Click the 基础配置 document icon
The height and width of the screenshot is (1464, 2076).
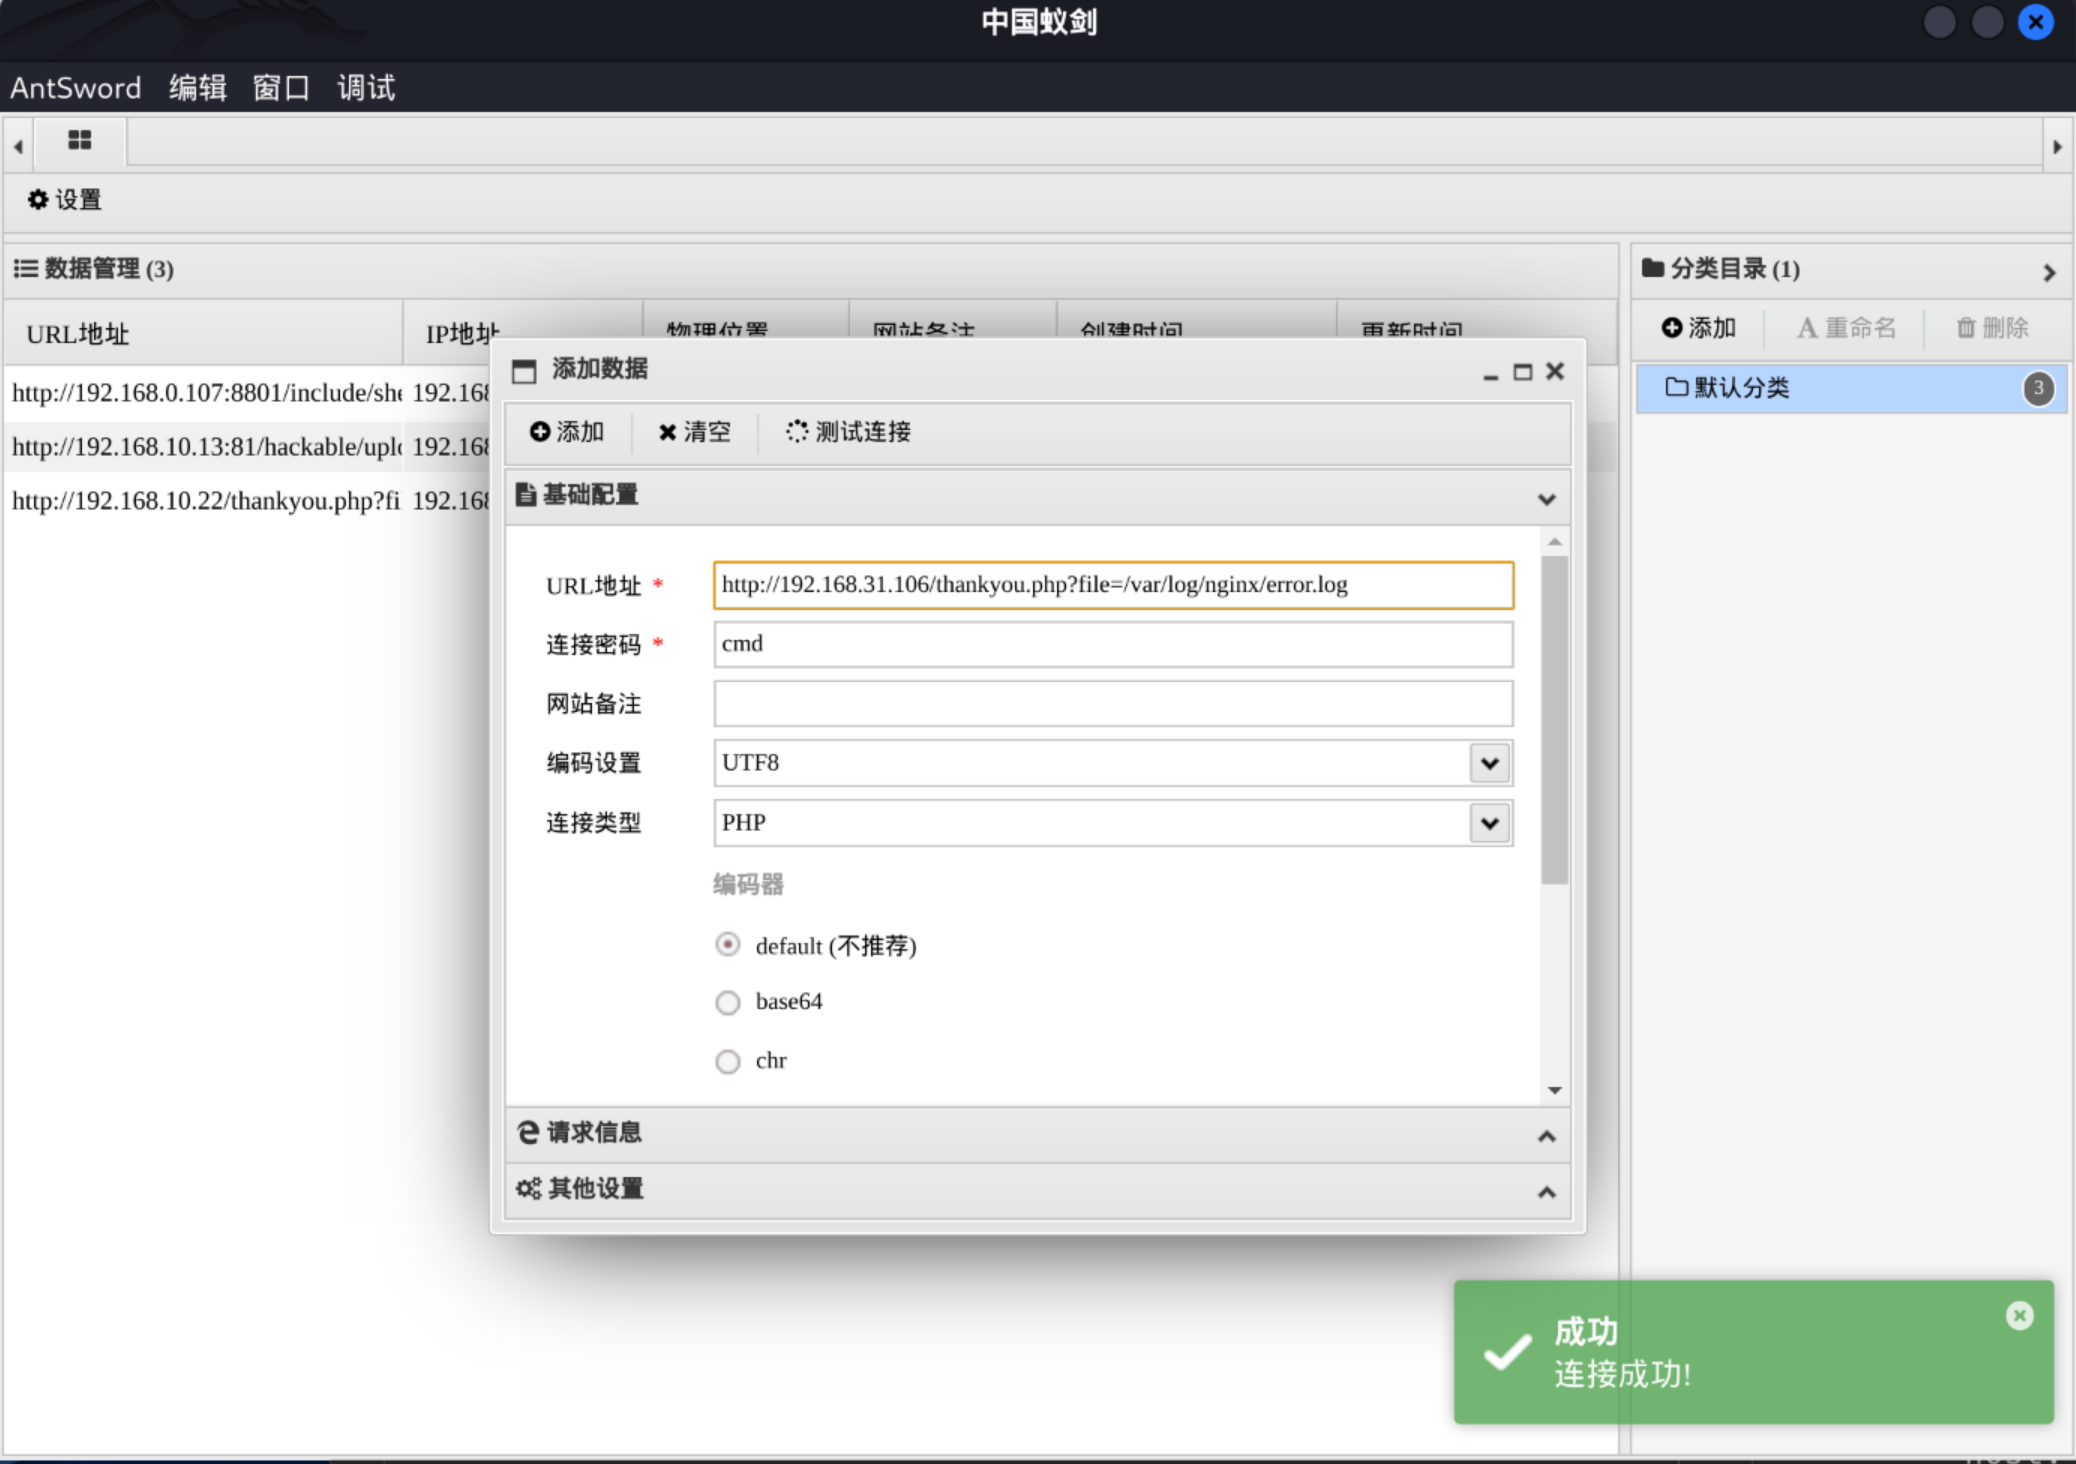click(x=525, y=494)
